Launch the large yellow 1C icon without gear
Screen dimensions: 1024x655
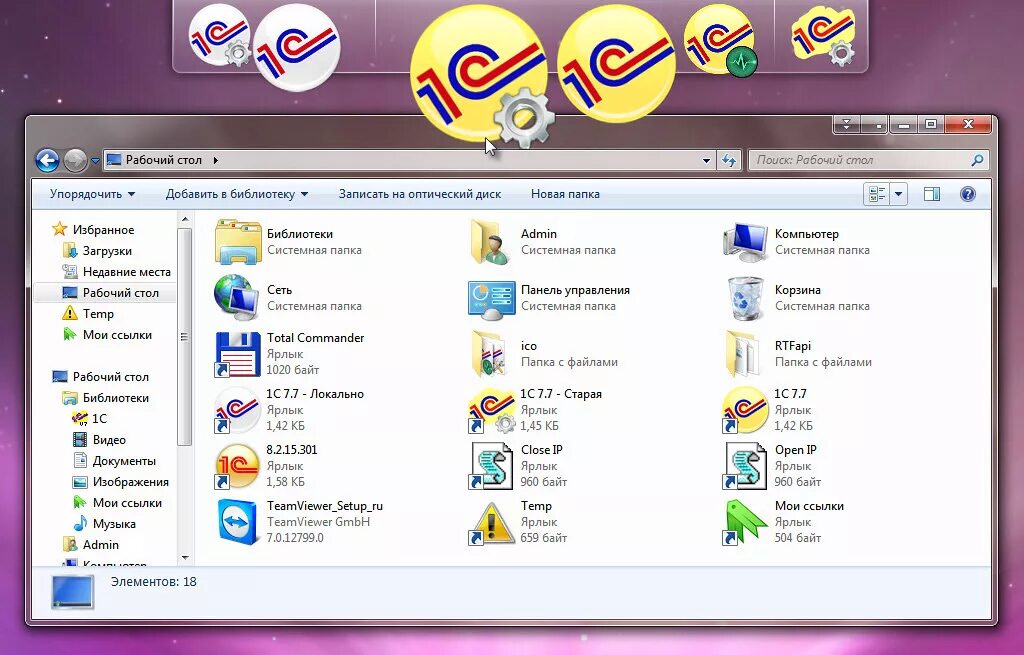(x=617, y=65)
